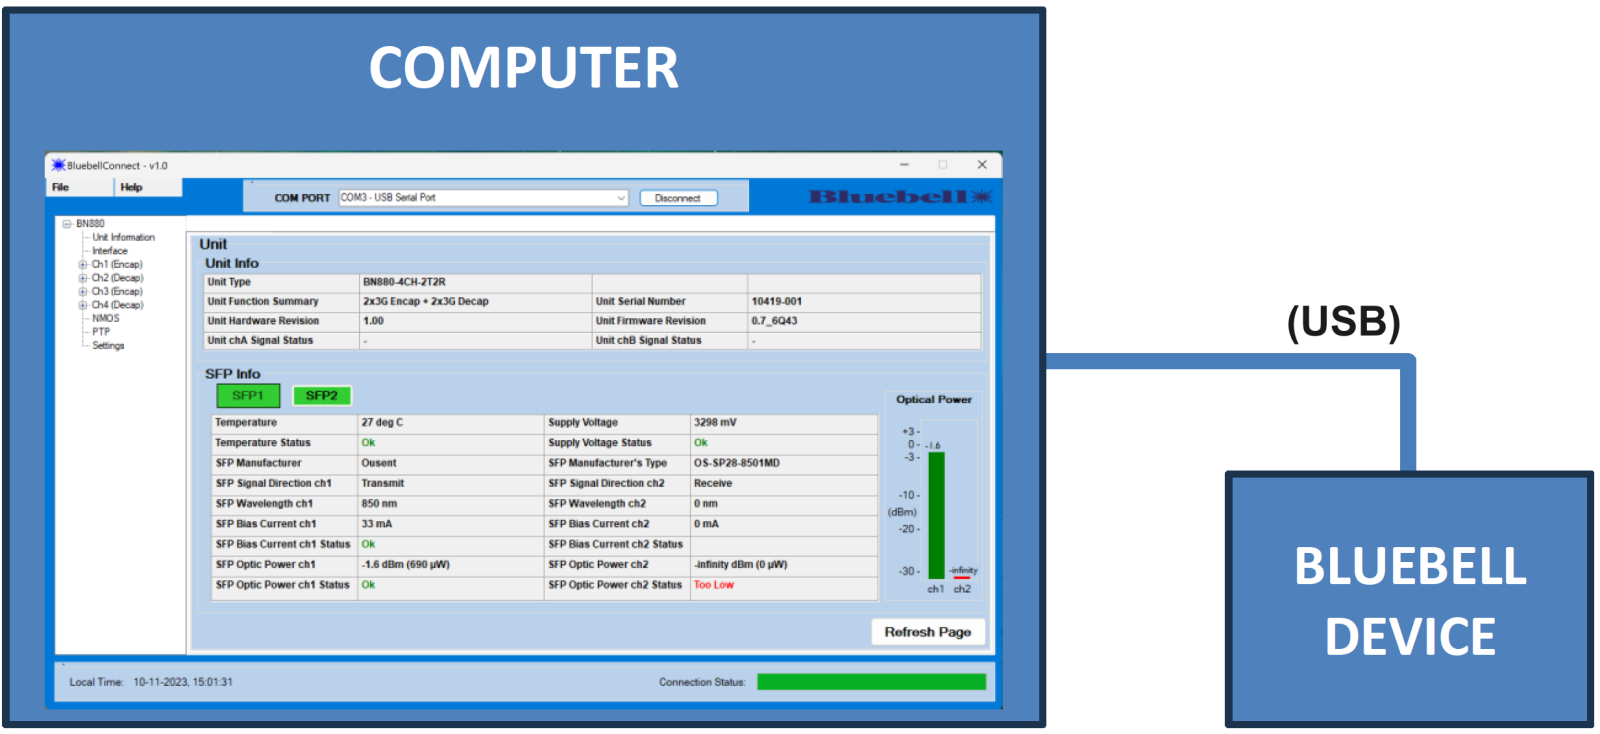
Task: Maximize the BluebellConnect window
Action: coord(942,165)
